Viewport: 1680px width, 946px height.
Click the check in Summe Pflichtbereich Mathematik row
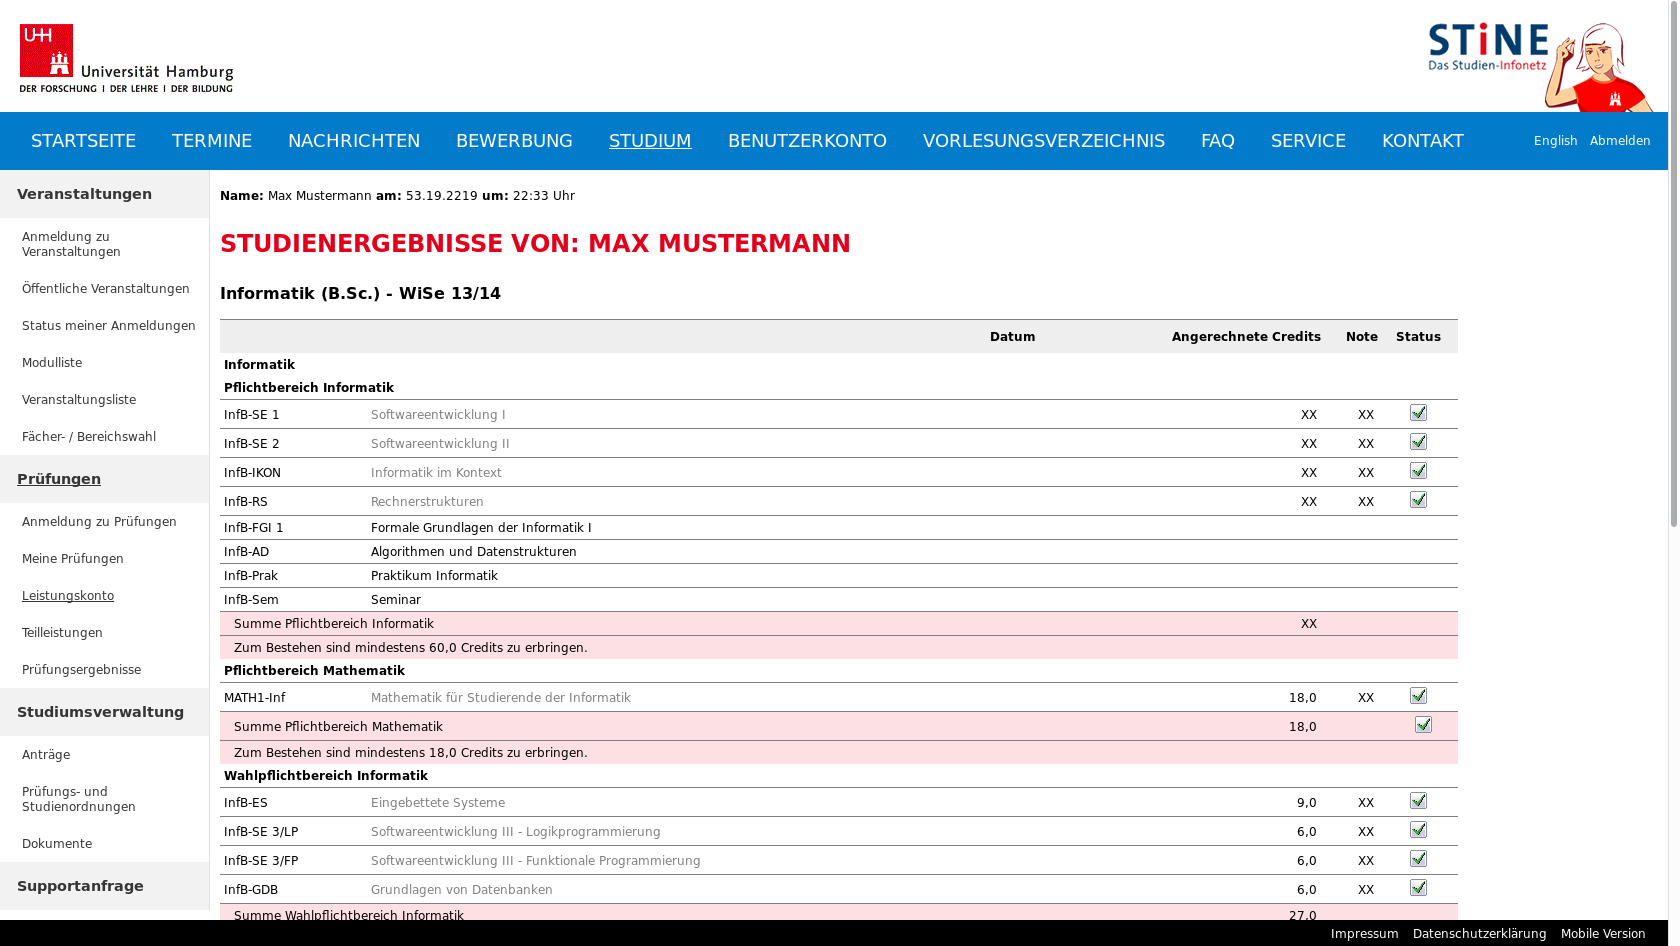[1423, 724]
